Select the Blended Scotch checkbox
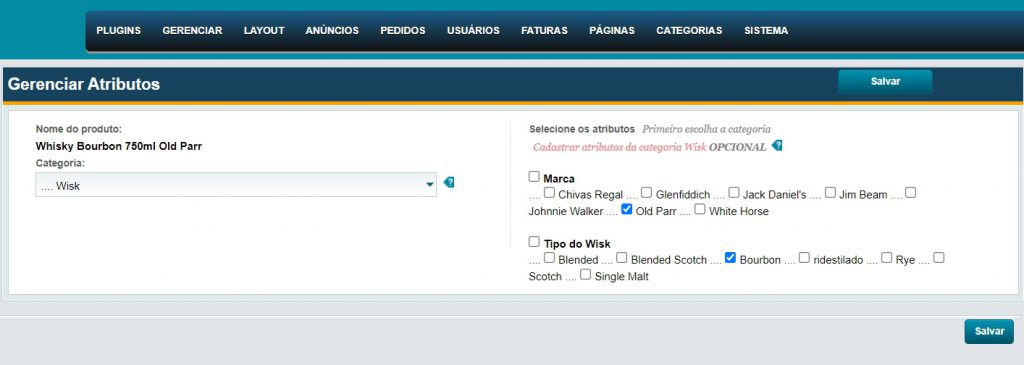This screenshot has width=1024, height=365. (x=622, y=258)
